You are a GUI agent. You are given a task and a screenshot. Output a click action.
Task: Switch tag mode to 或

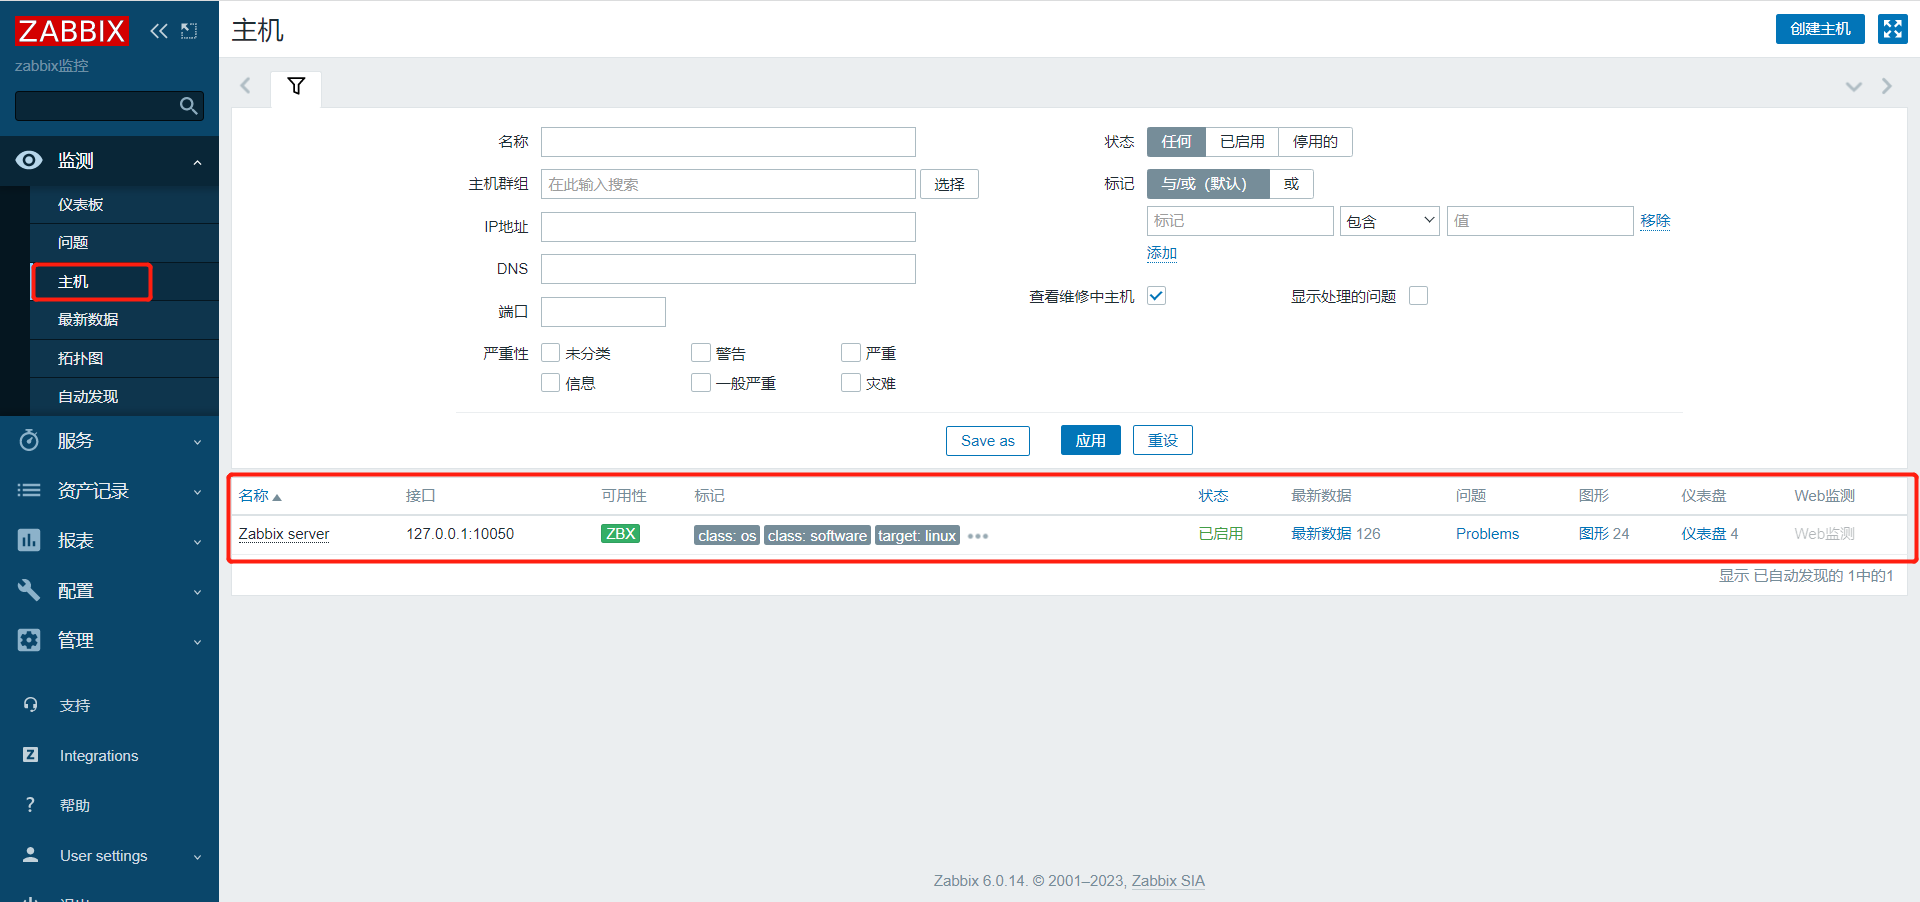click(x=1291, y=184)
